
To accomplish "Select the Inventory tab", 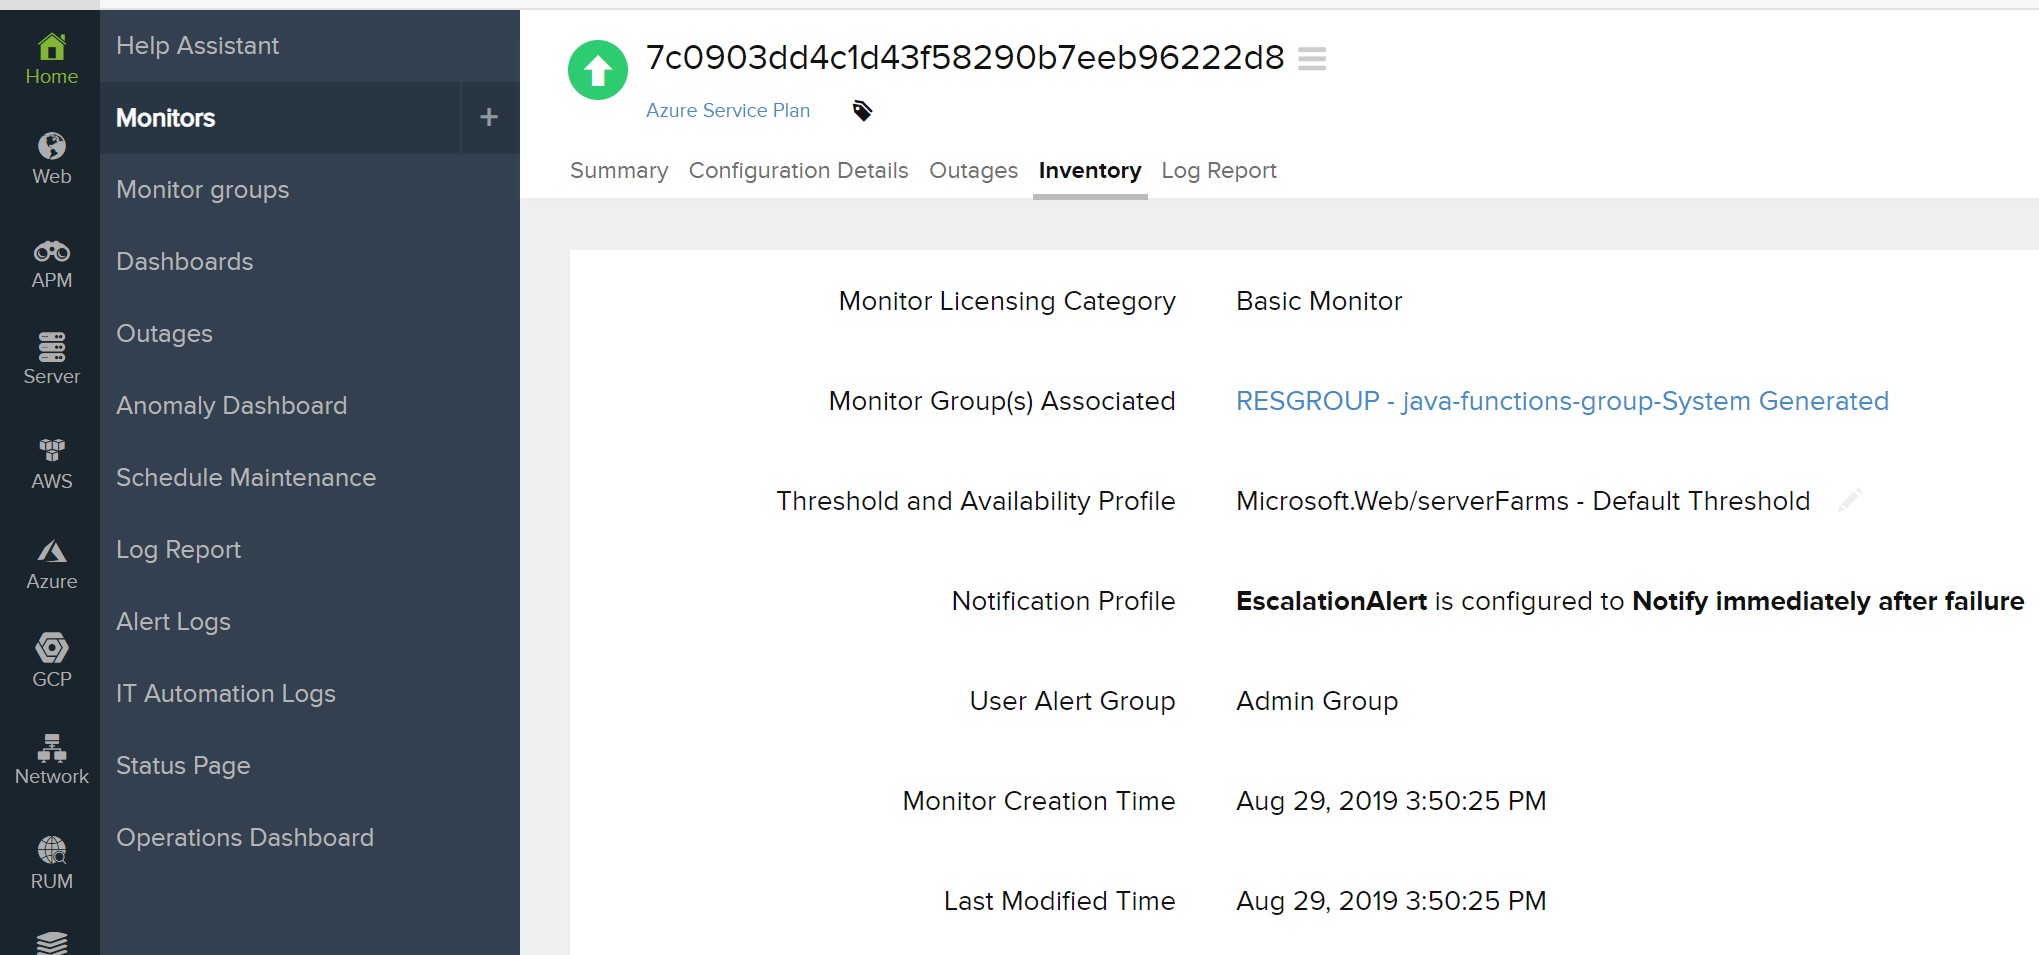I will click(1090, 171).
